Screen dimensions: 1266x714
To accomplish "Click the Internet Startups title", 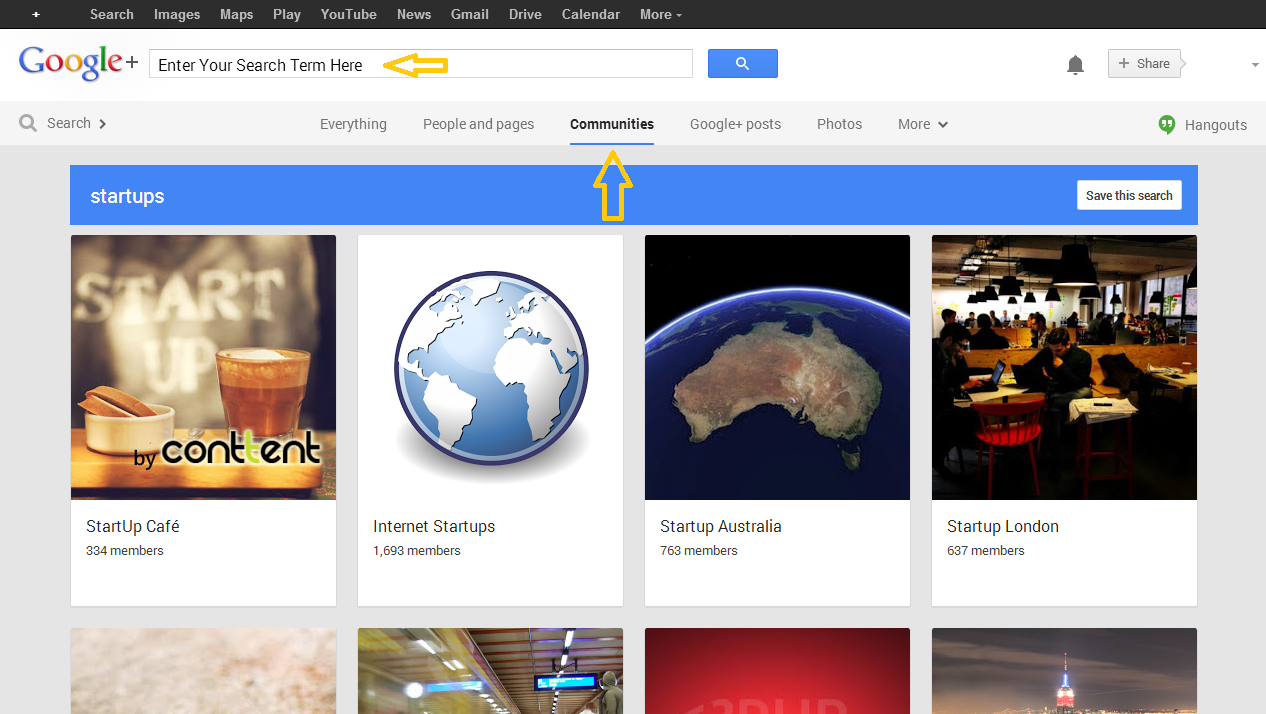I will [x=434, y=526].
